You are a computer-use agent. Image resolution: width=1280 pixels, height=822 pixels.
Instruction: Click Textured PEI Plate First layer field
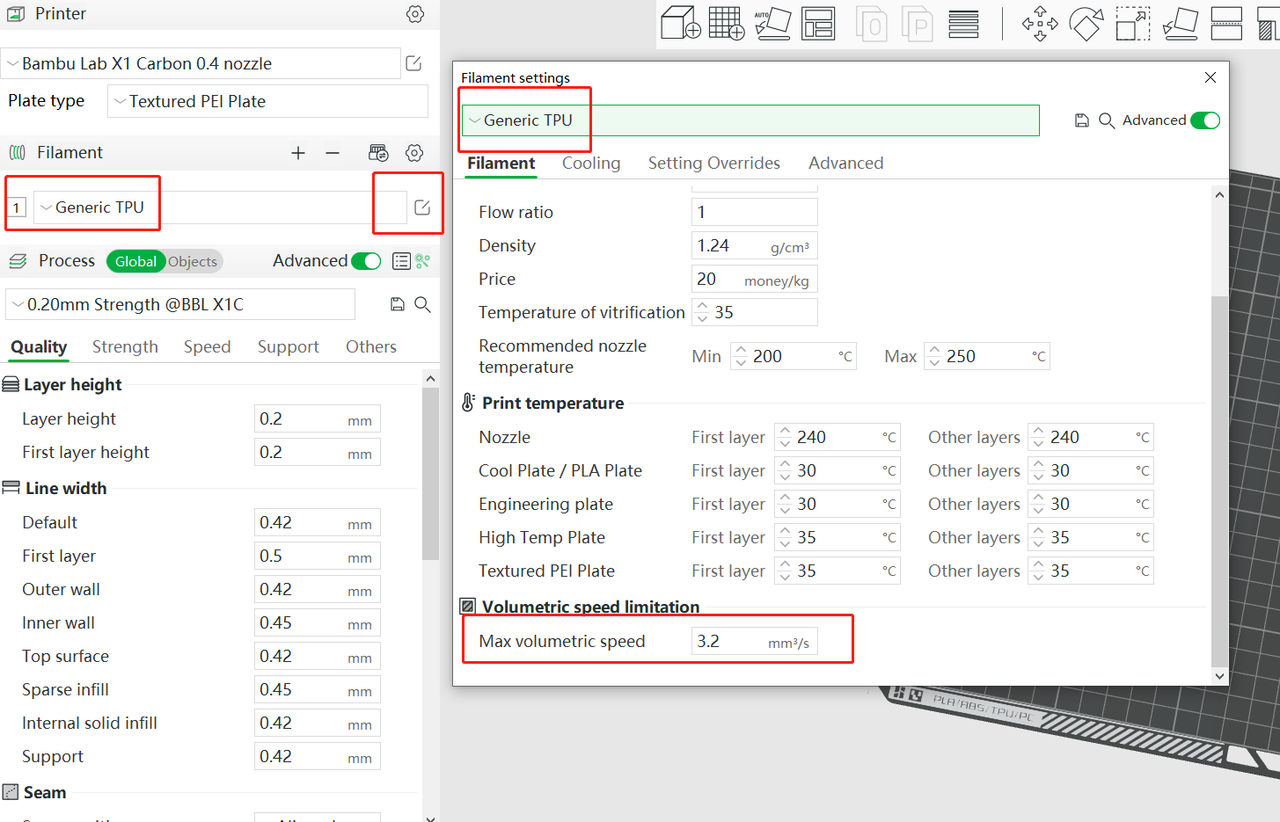pos(837,571)
